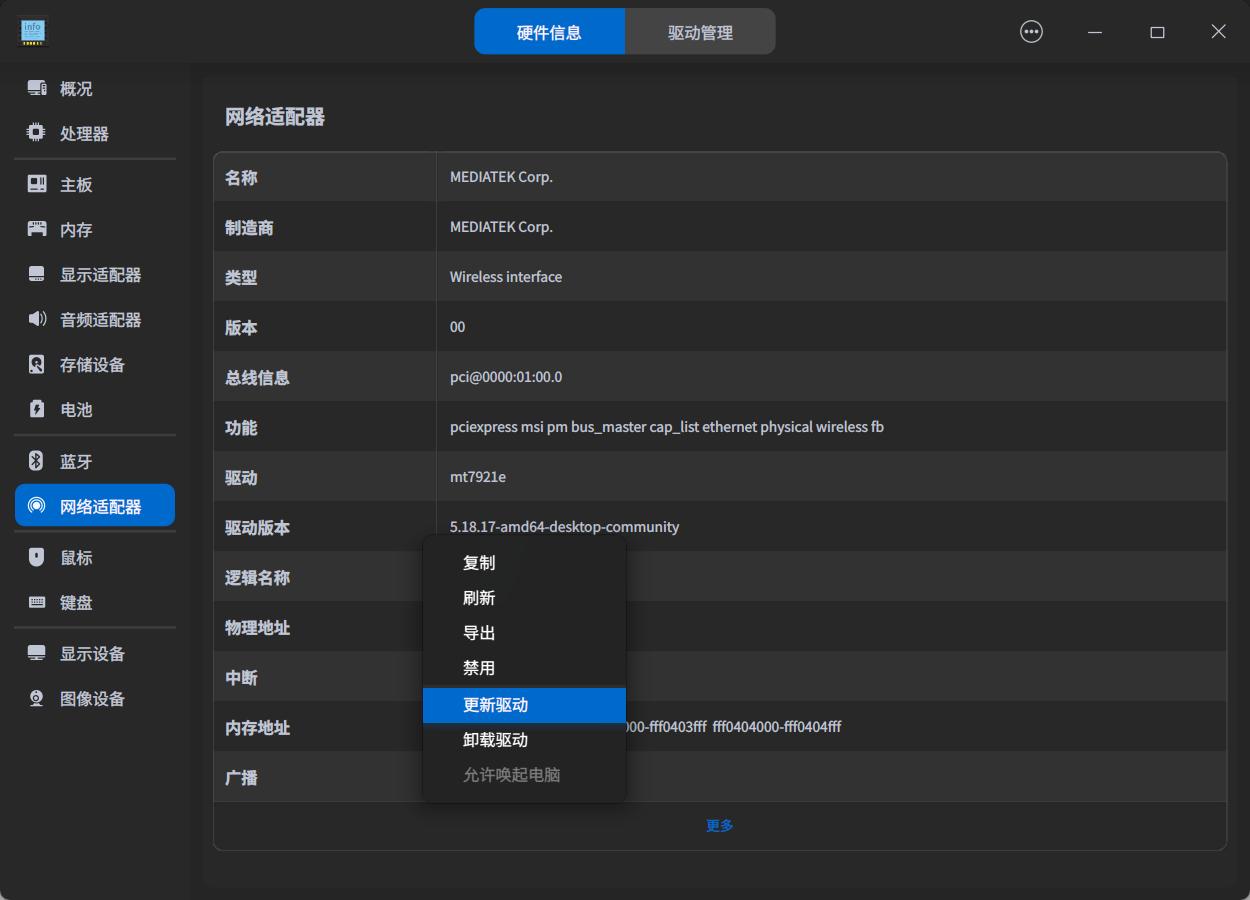
Task: Expand details with the More (更多) link
Action: (720, 826)
